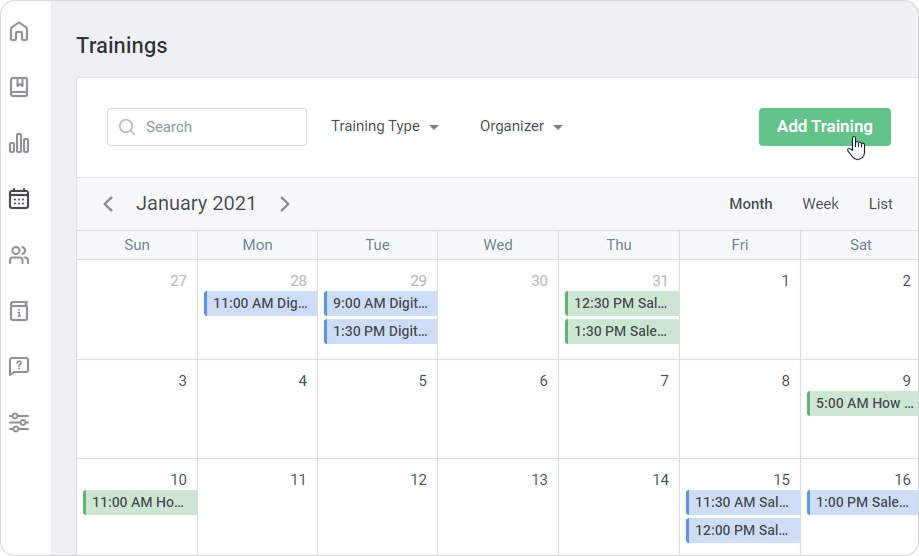Open the 12:30 PM Thursday event
The image size is (919, 556).
coord(622,303)
